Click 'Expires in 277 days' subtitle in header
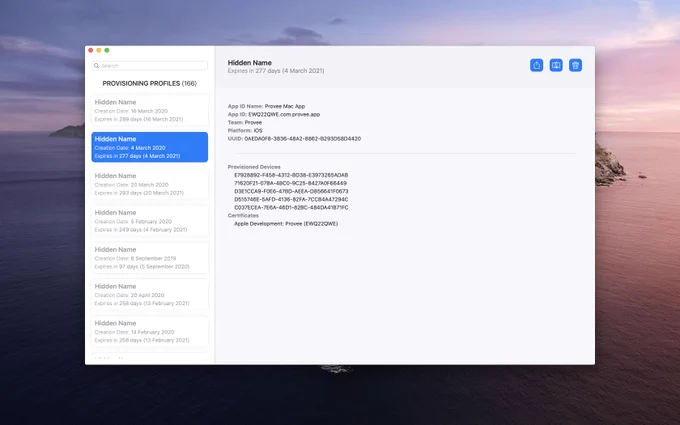This screenshot has height=425, width=680. point(276,71)
